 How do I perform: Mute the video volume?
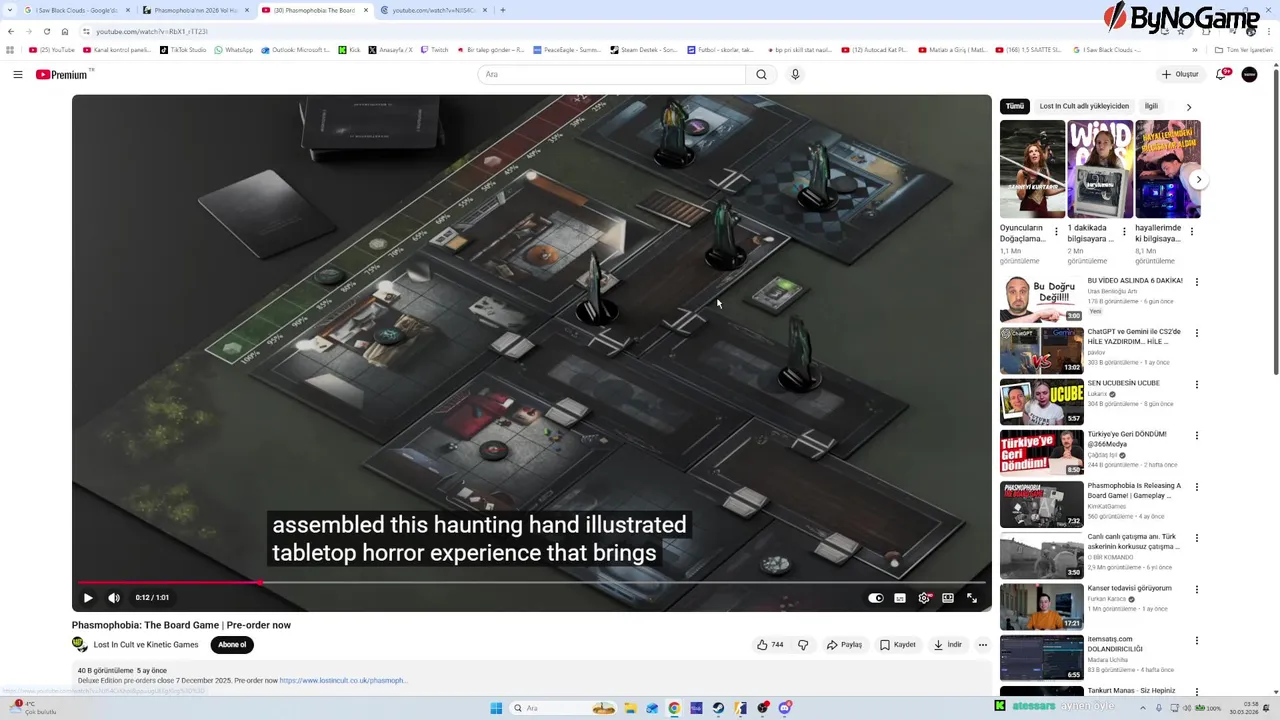click(114, 598)
